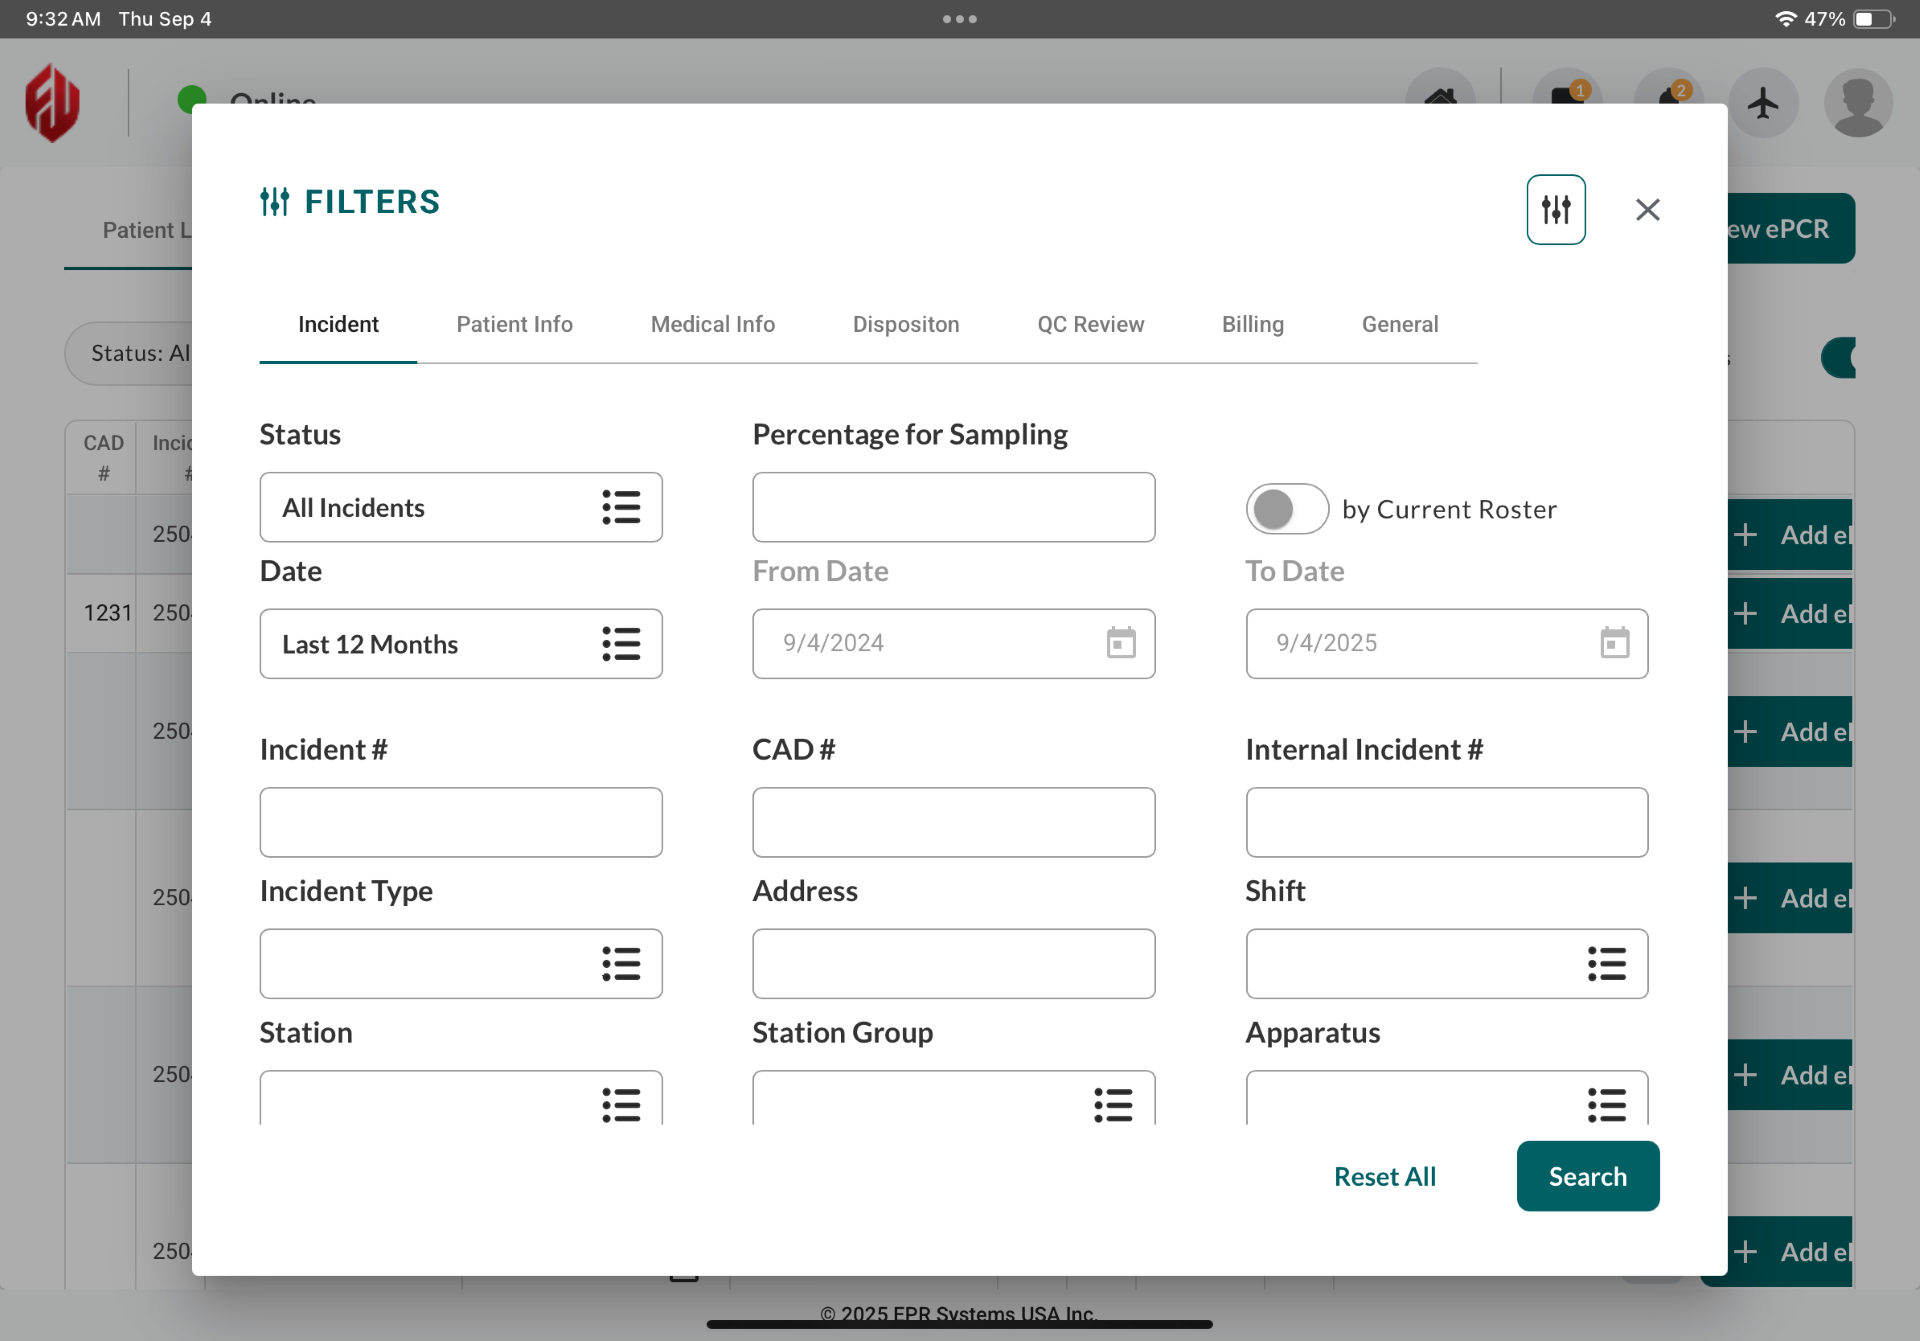
Task: Open the To Date calendar picker
Action: pos(1614,643)
